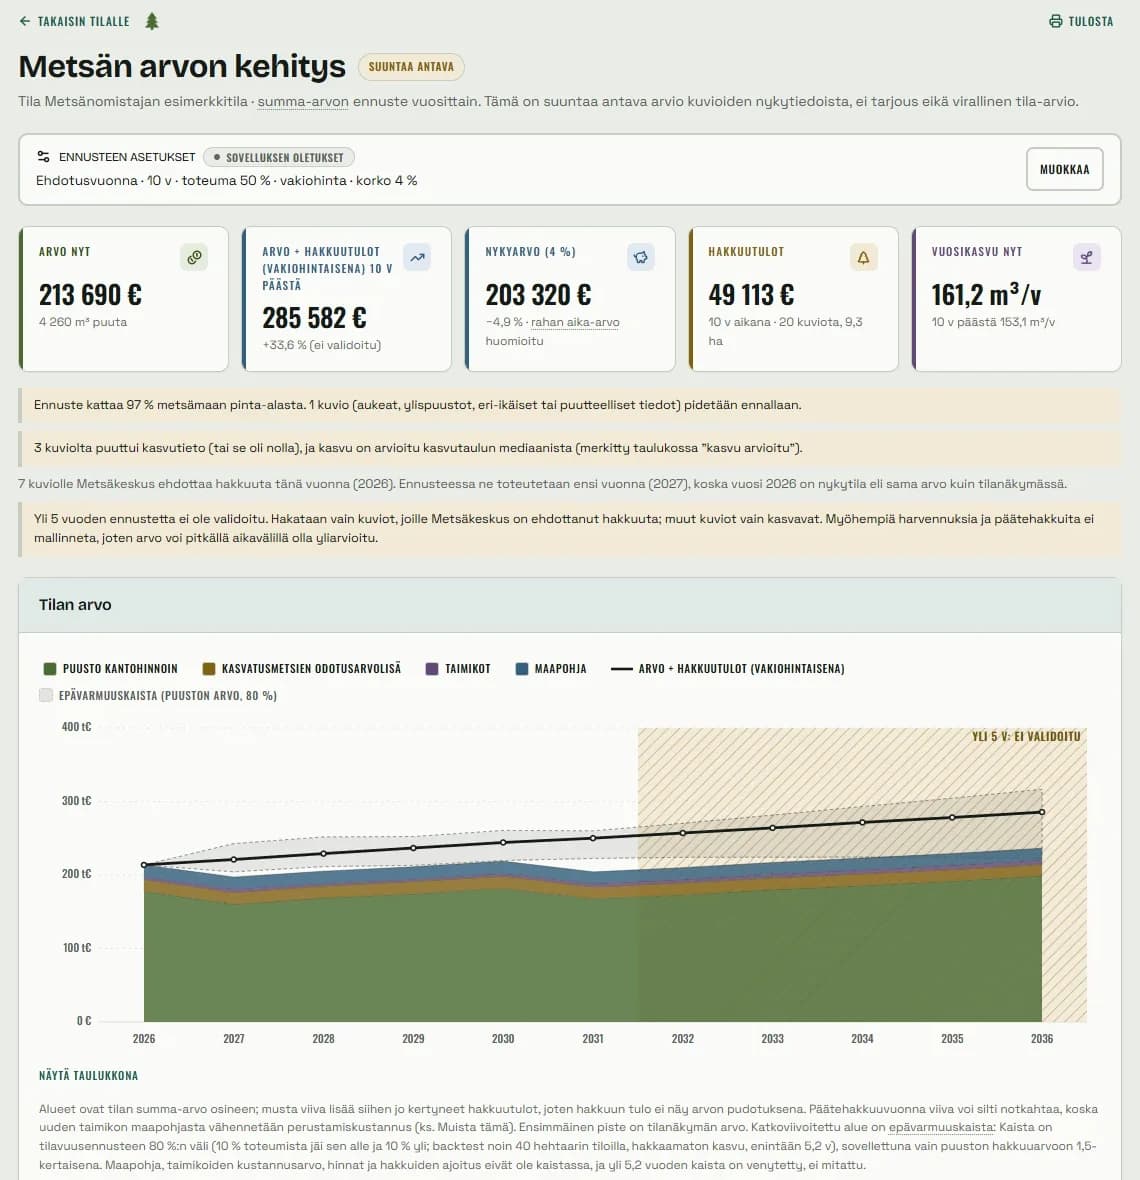The width and height of the screenshot is (1140, 1180).
Task: Click the Tilan arvo chart heading
Action: pyautogui.click(x=75, y=605)
